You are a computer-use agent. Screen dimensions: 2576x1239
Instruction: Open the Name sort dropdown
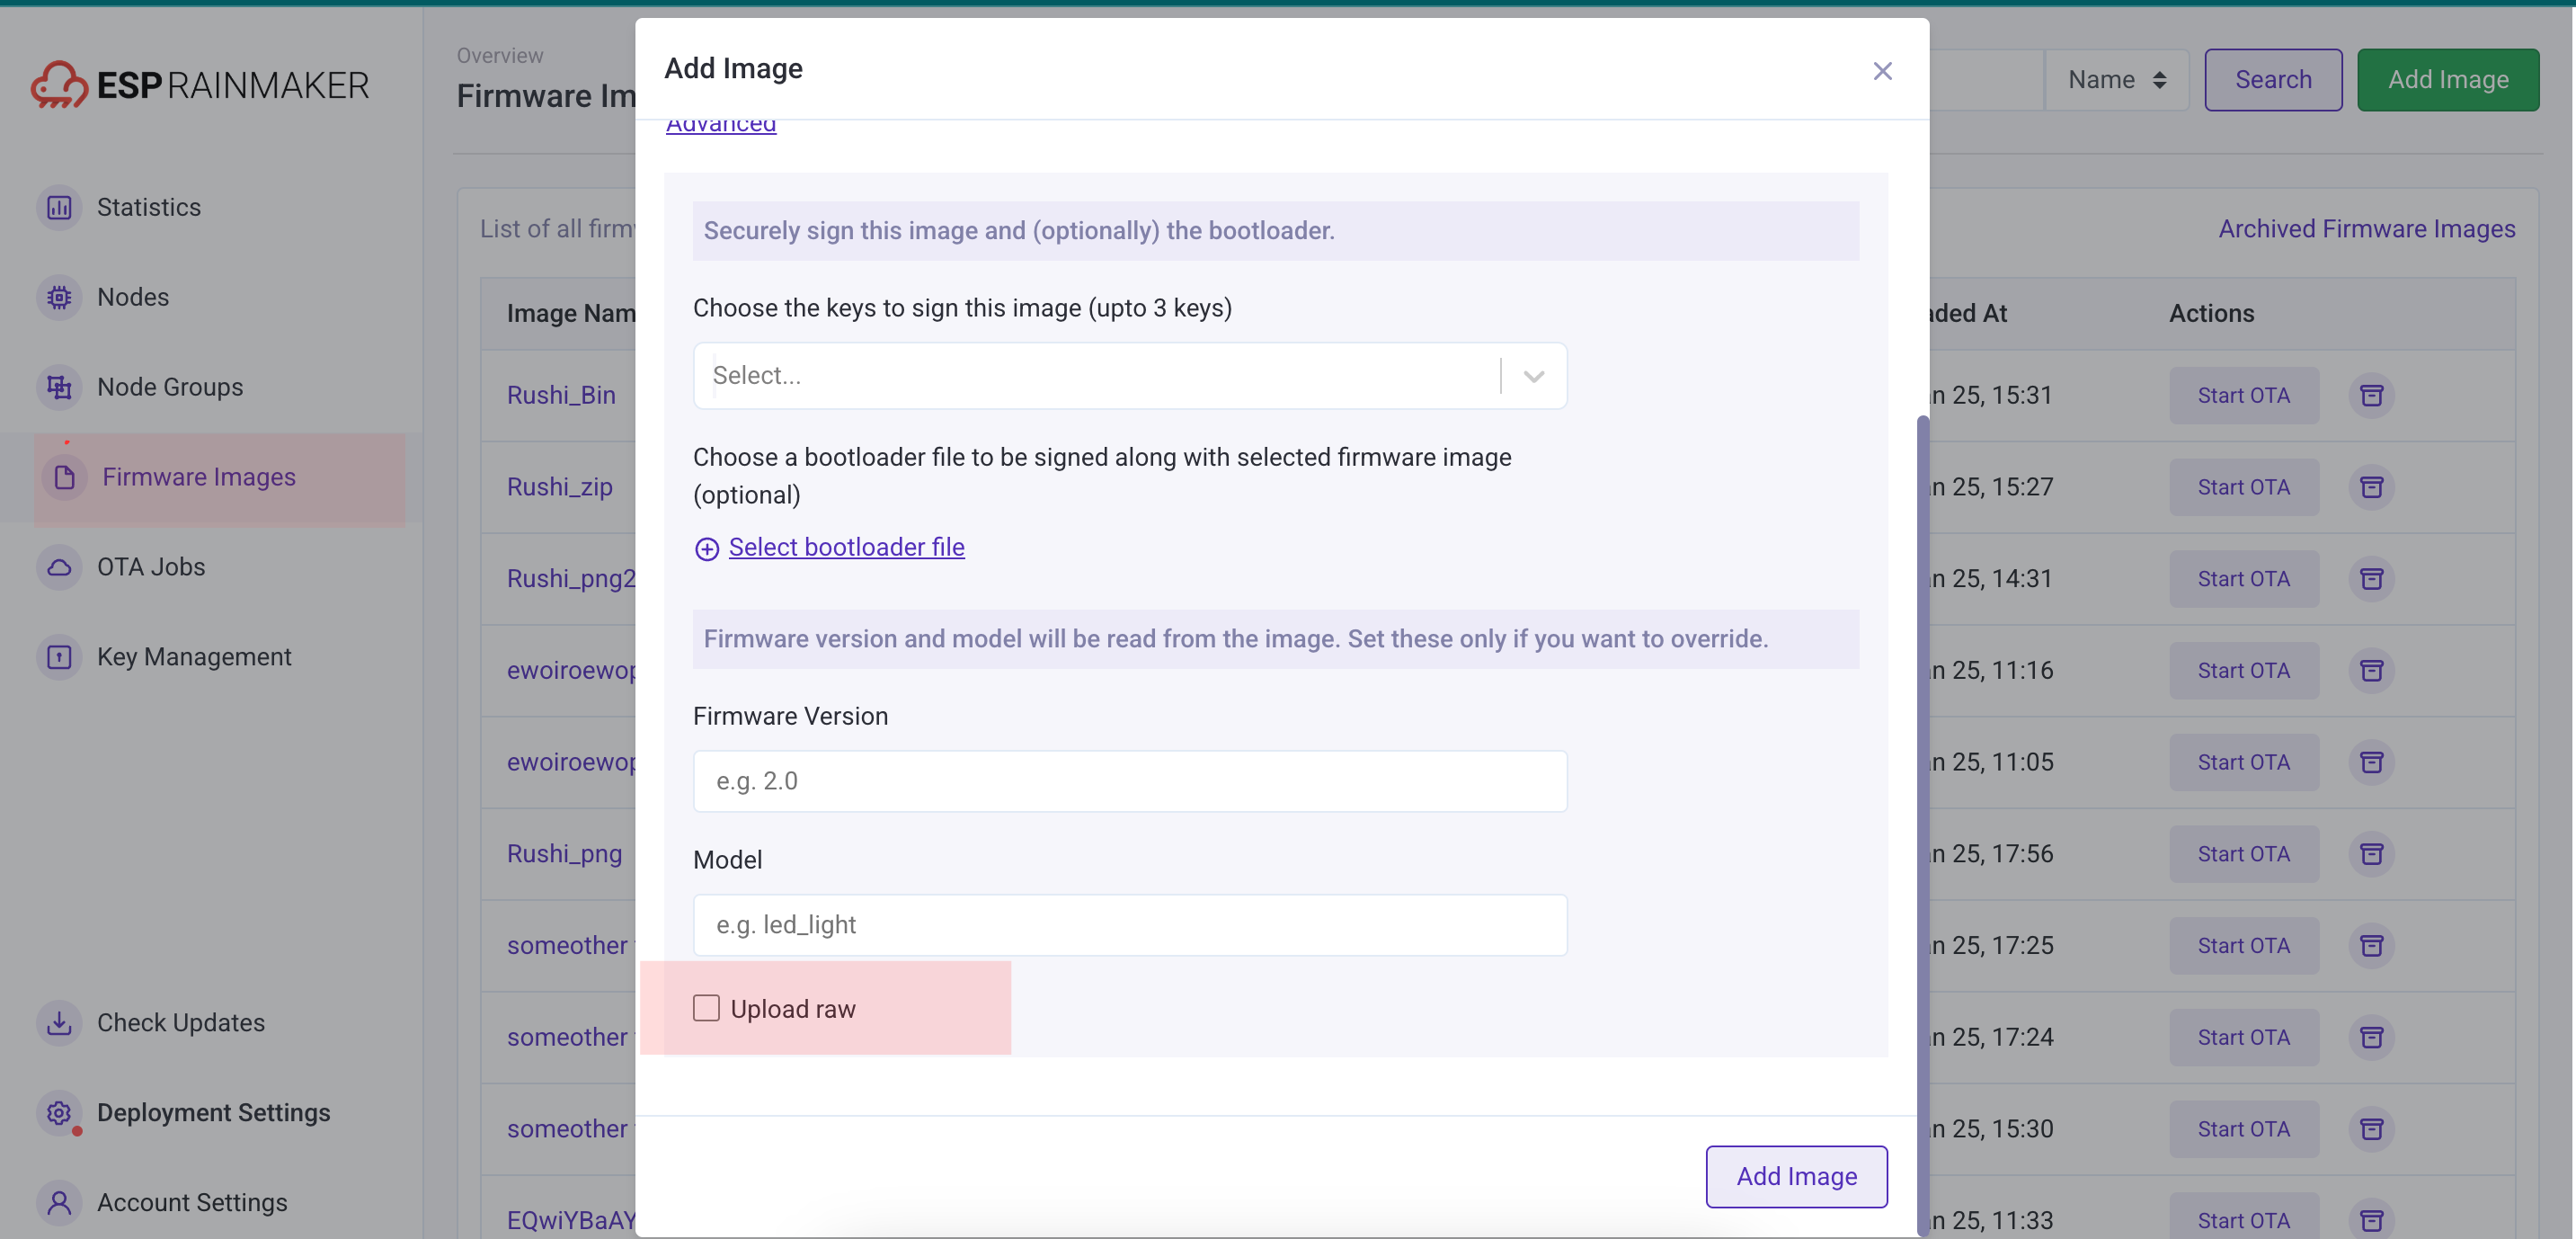click(2116, 80)
